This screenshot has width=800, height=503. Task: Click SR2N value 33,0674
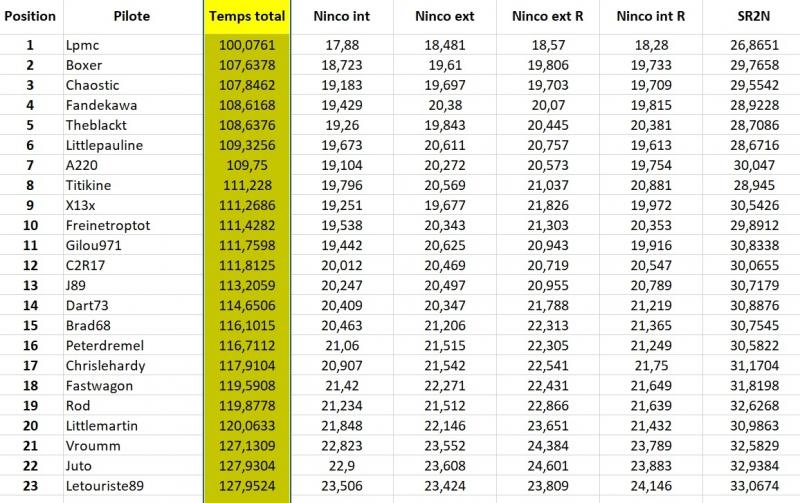[754, 486]
